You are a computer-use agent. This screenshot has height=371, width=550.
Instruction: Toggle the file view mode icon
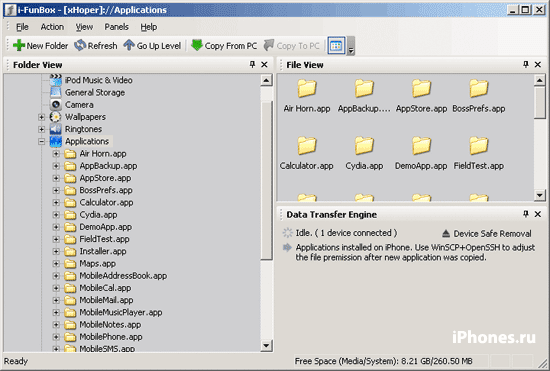click(x=336, y=46)
